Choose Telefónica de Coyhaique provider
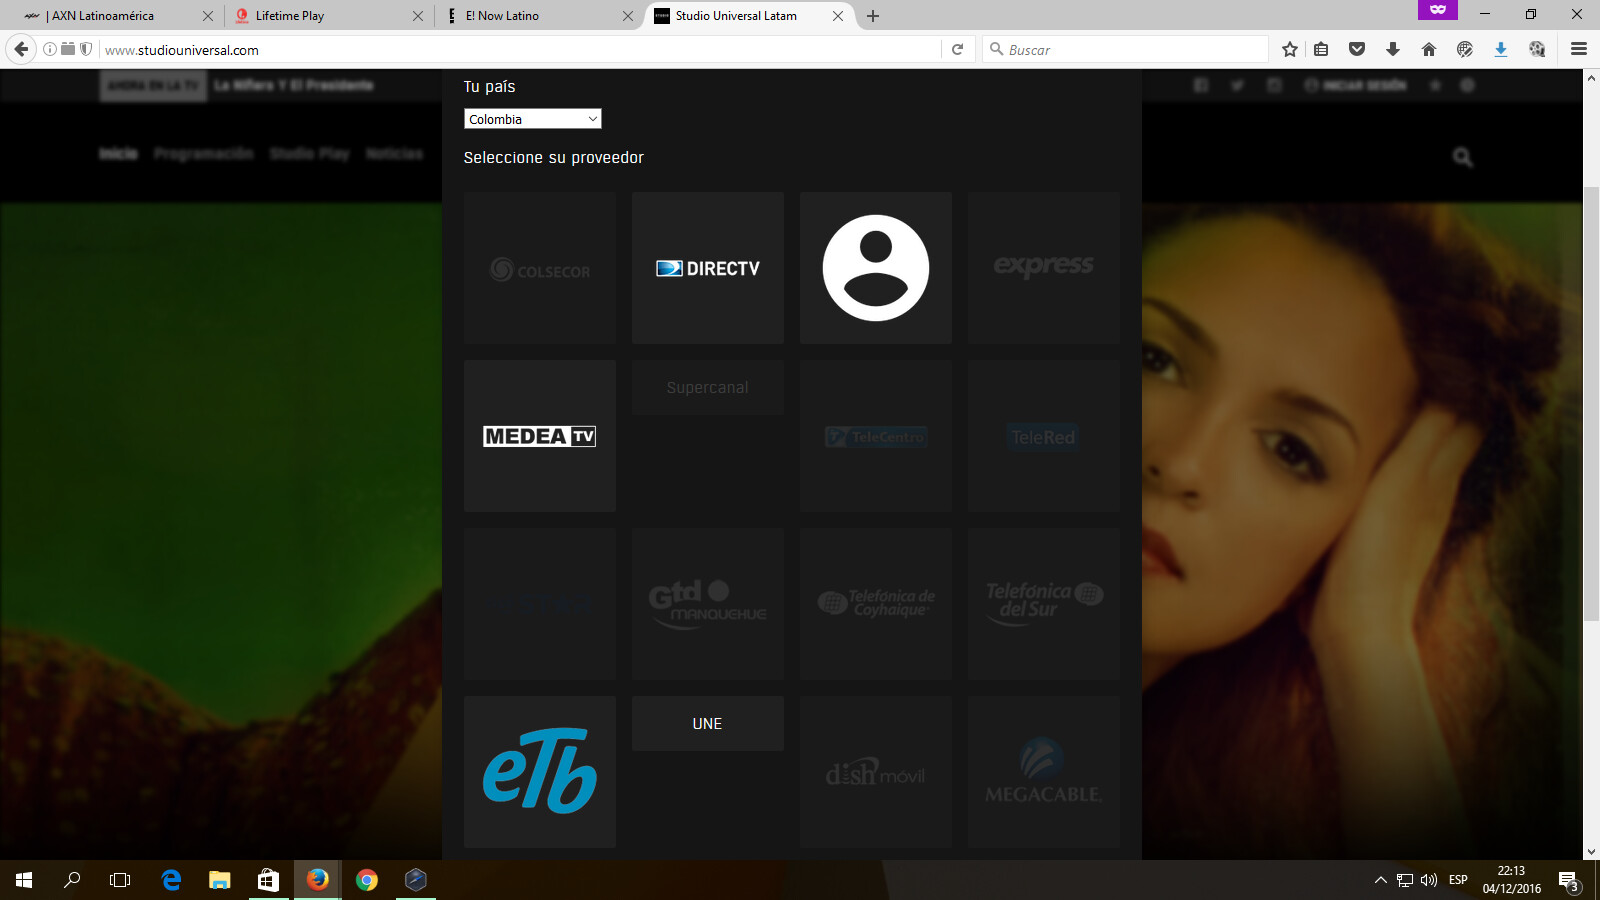Image resolution: width=1600 pixels, height=900 pixels. pos(876,604)
